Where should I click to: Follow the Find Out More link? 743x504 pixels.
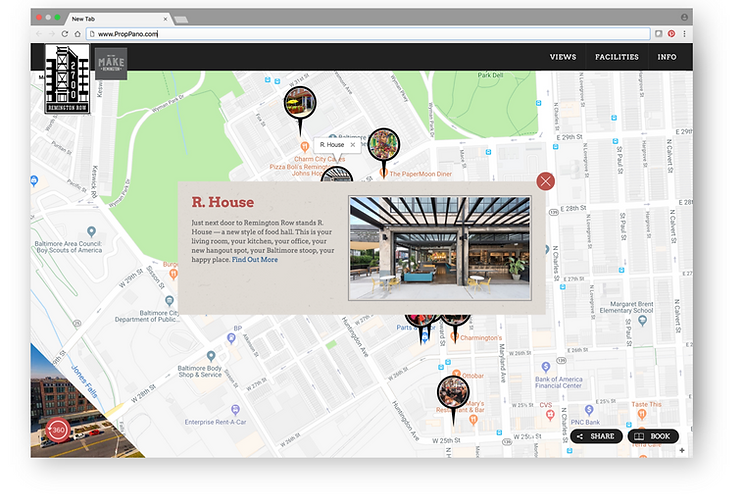pos(254,260)
